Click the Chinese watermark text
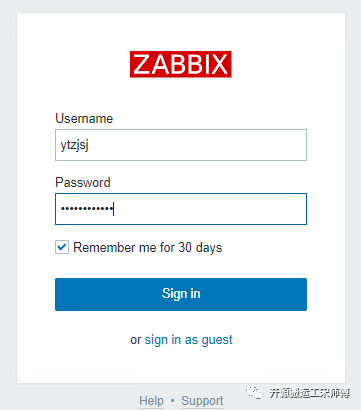This screenshot has width=361, height=410. 310,393
